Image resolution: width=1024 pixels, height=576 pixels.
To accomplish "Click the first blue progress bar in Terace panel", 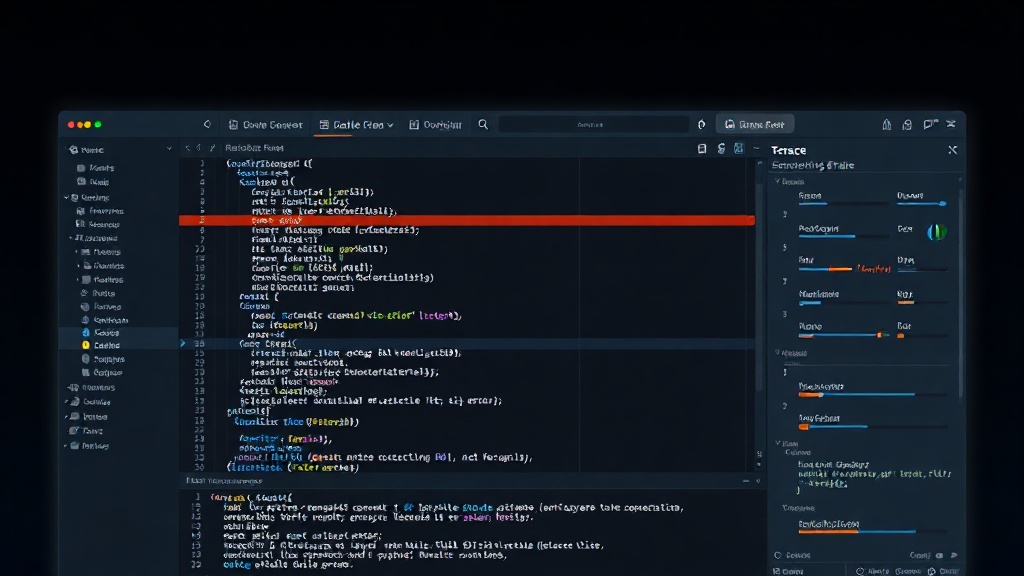I will point(842,204).
